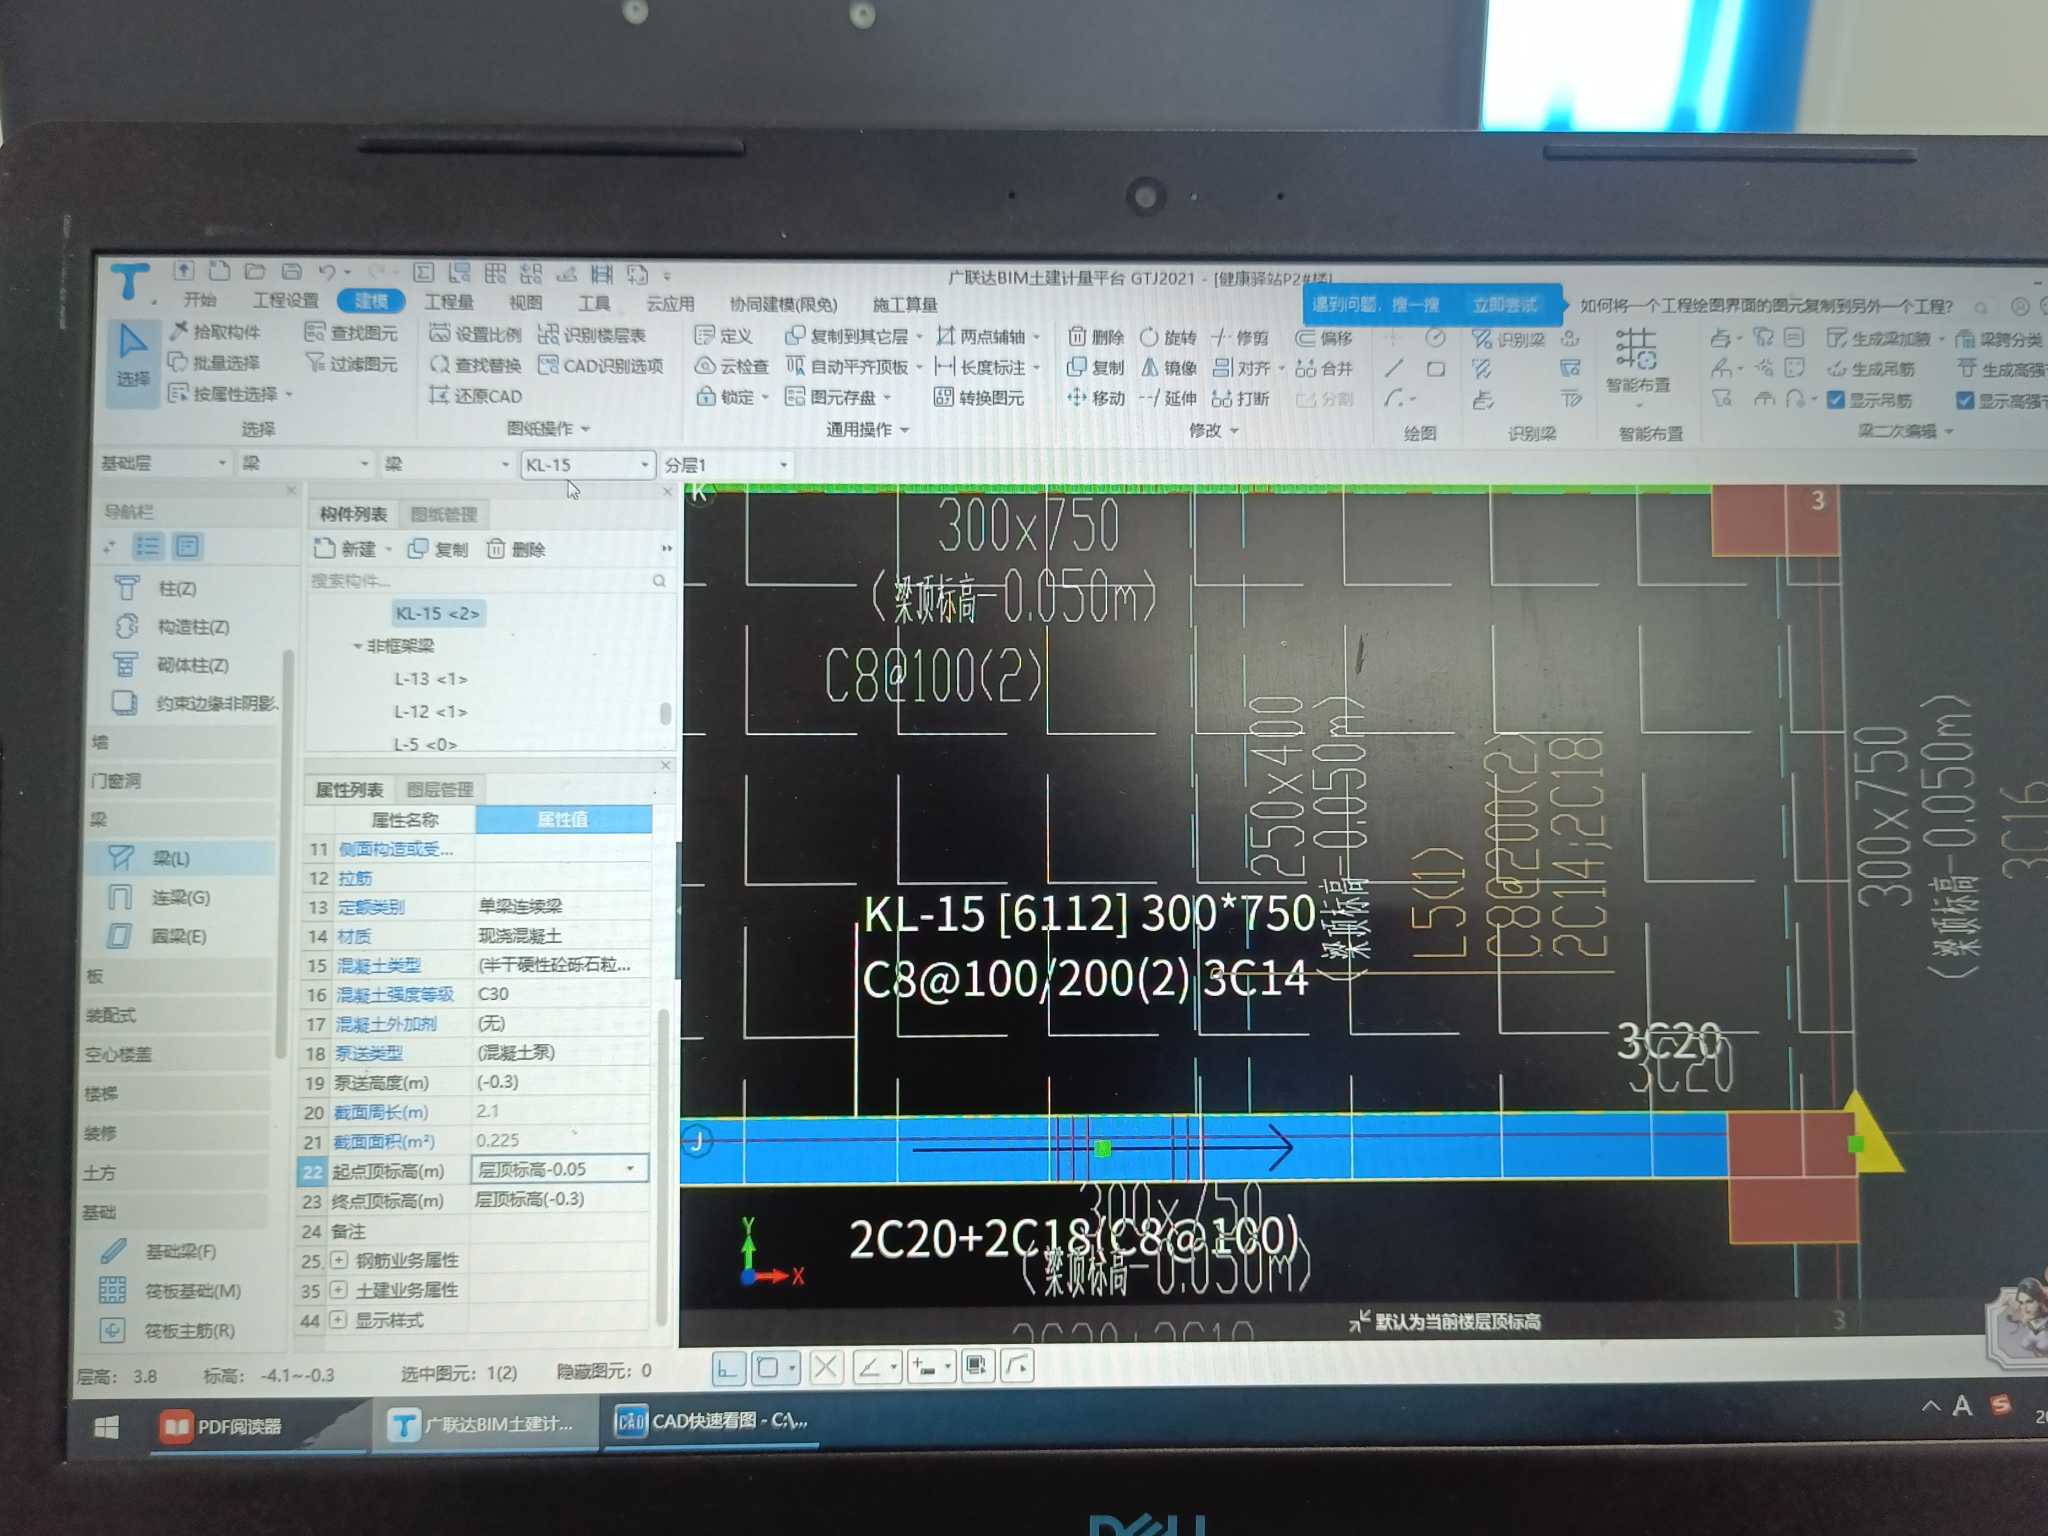This screenshot has height=1536, width=2048.
Task: Click component list vertical scrollbar
Action: pos(665,715)
